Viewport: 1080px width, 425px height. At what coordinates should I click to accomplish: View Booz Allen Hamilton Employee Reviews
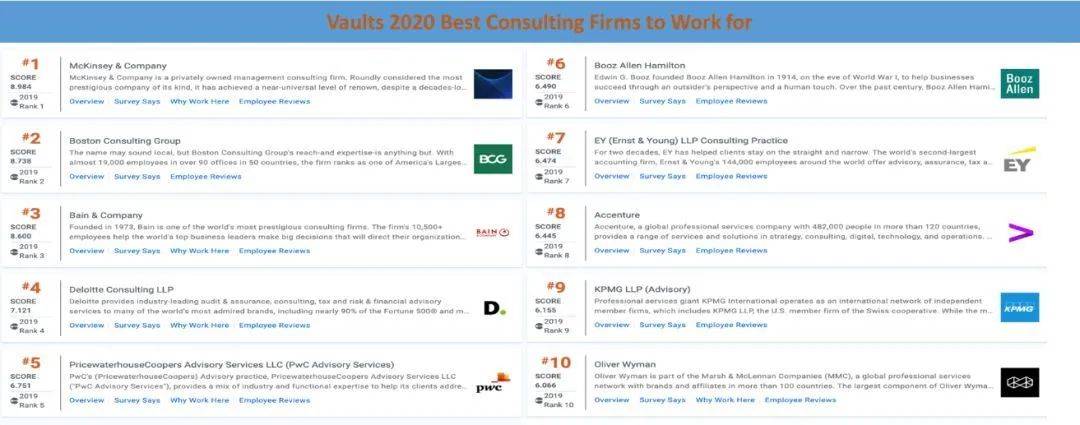coord(731,101)
